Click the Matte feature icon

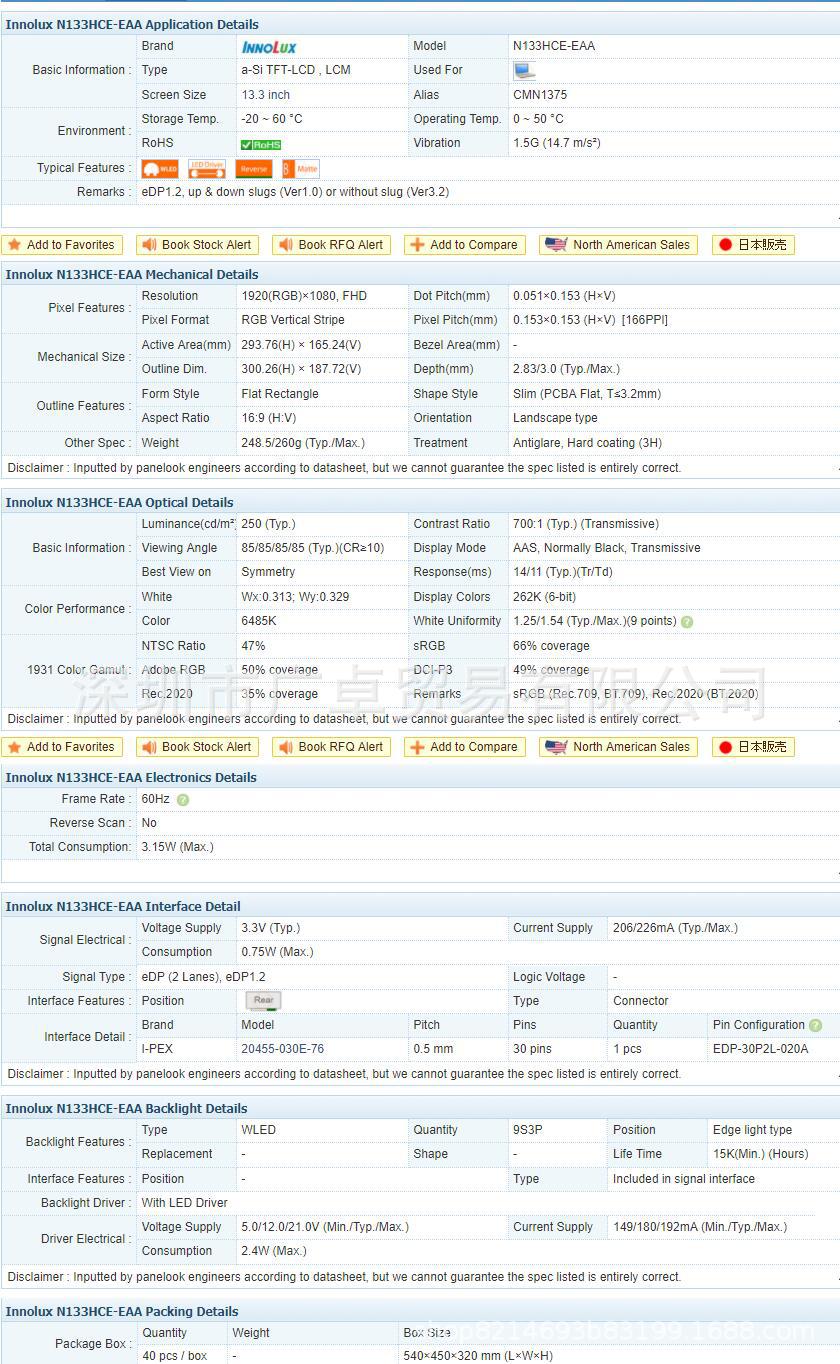301,169
